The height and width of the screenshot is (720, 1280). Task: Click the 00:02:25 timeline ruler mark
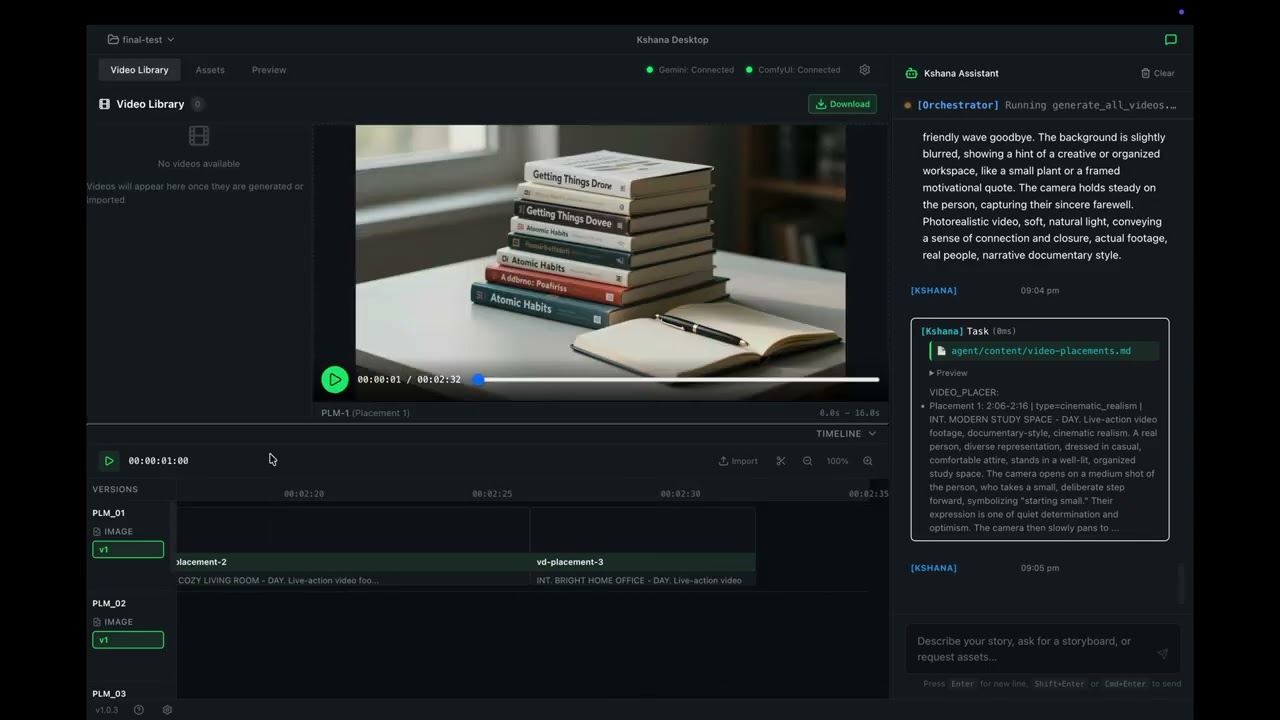click(x=492, y=494)
